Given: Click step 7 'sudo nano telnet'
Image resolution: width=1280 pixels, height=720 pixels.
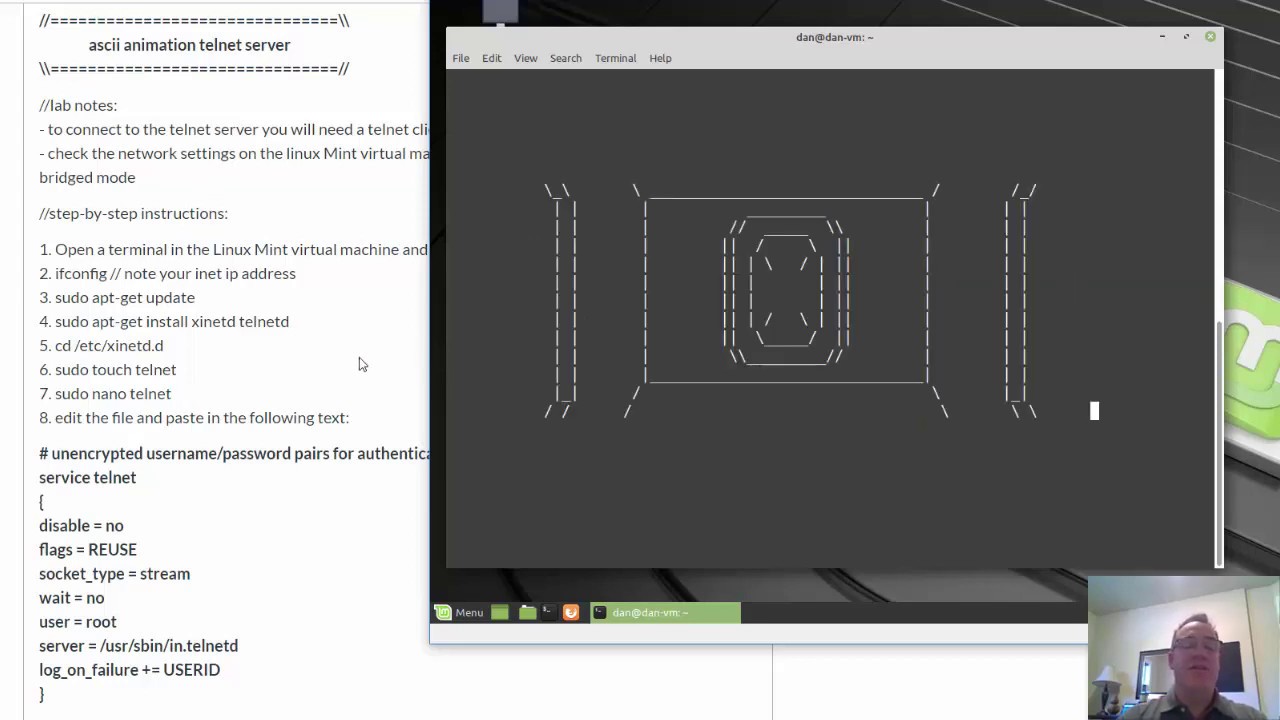Looking at the screenshot, I should click(x=105, y=393).
